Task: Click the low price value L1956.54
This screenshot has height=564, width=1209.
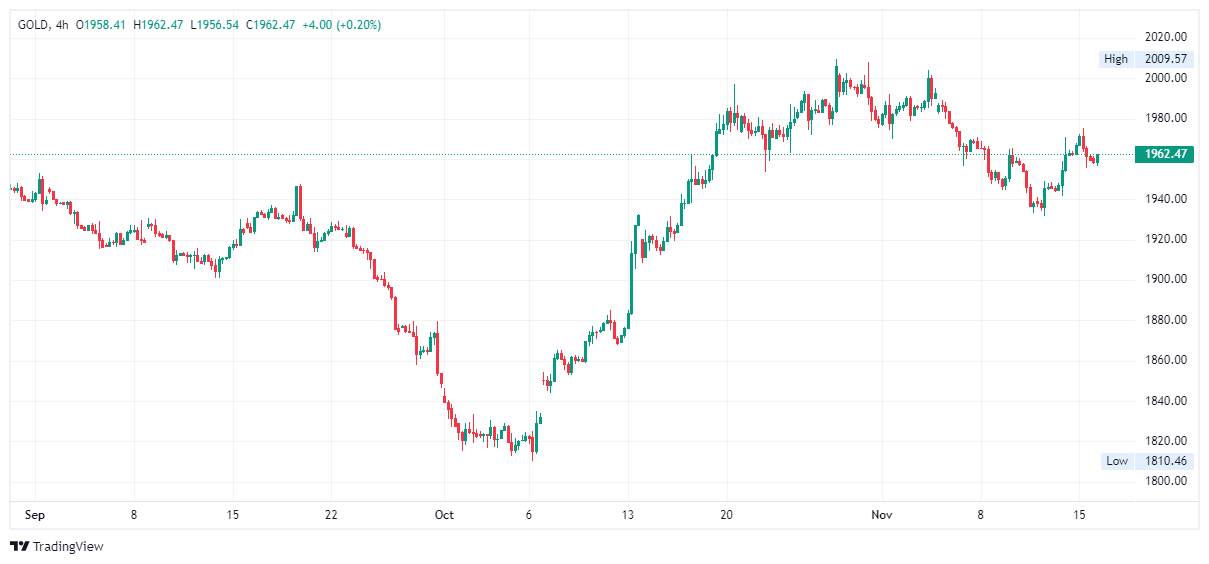Action: click(214, 24)
